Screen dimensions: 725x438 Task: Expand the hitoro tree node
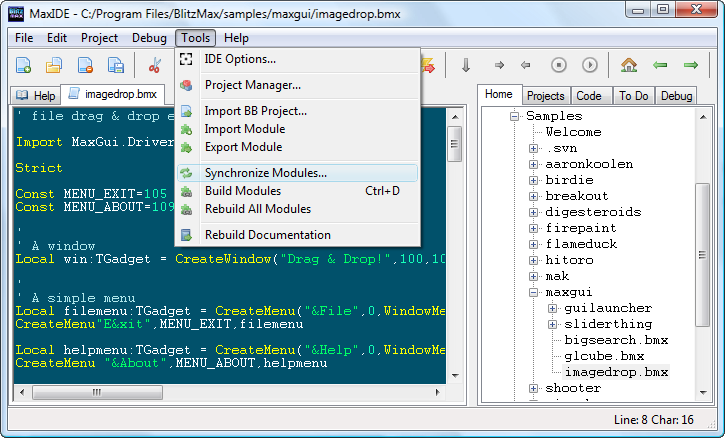pos(533,260)
